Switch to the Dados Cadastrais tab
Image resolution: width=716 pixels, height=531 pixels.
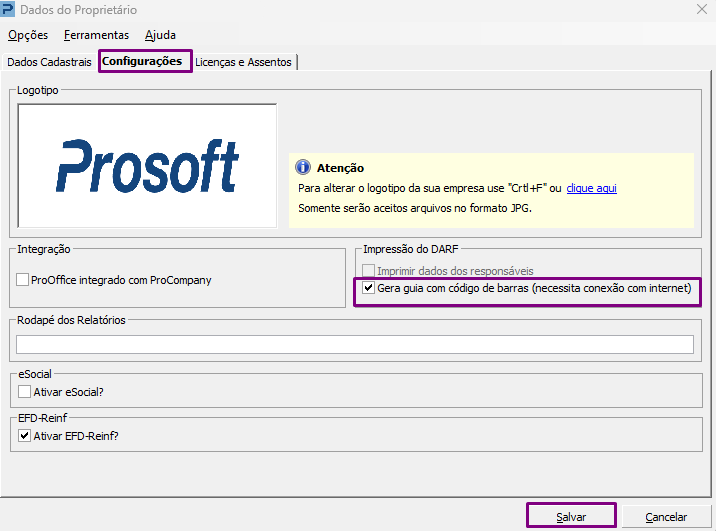49,62
